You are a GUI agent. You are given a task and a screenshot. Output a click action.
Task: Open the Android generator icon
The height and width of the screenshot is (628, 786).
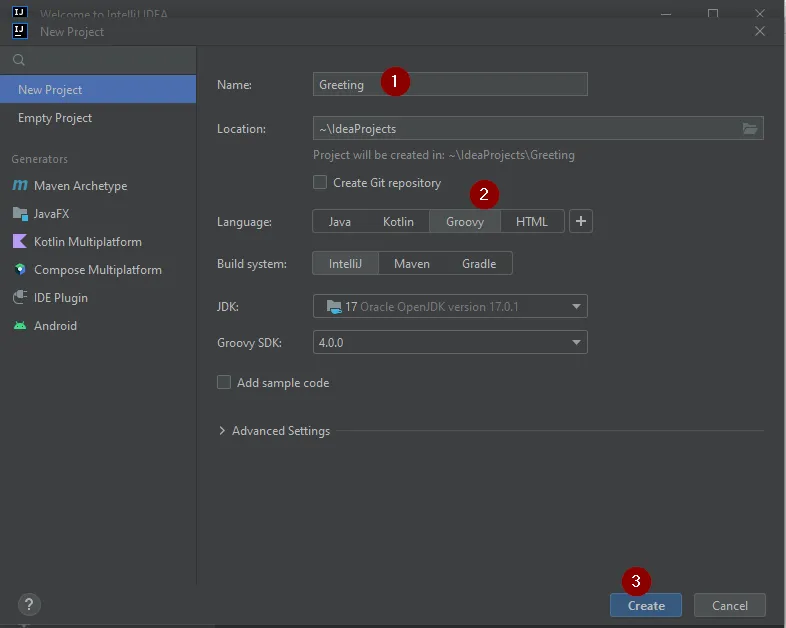[x=20, y=326]
